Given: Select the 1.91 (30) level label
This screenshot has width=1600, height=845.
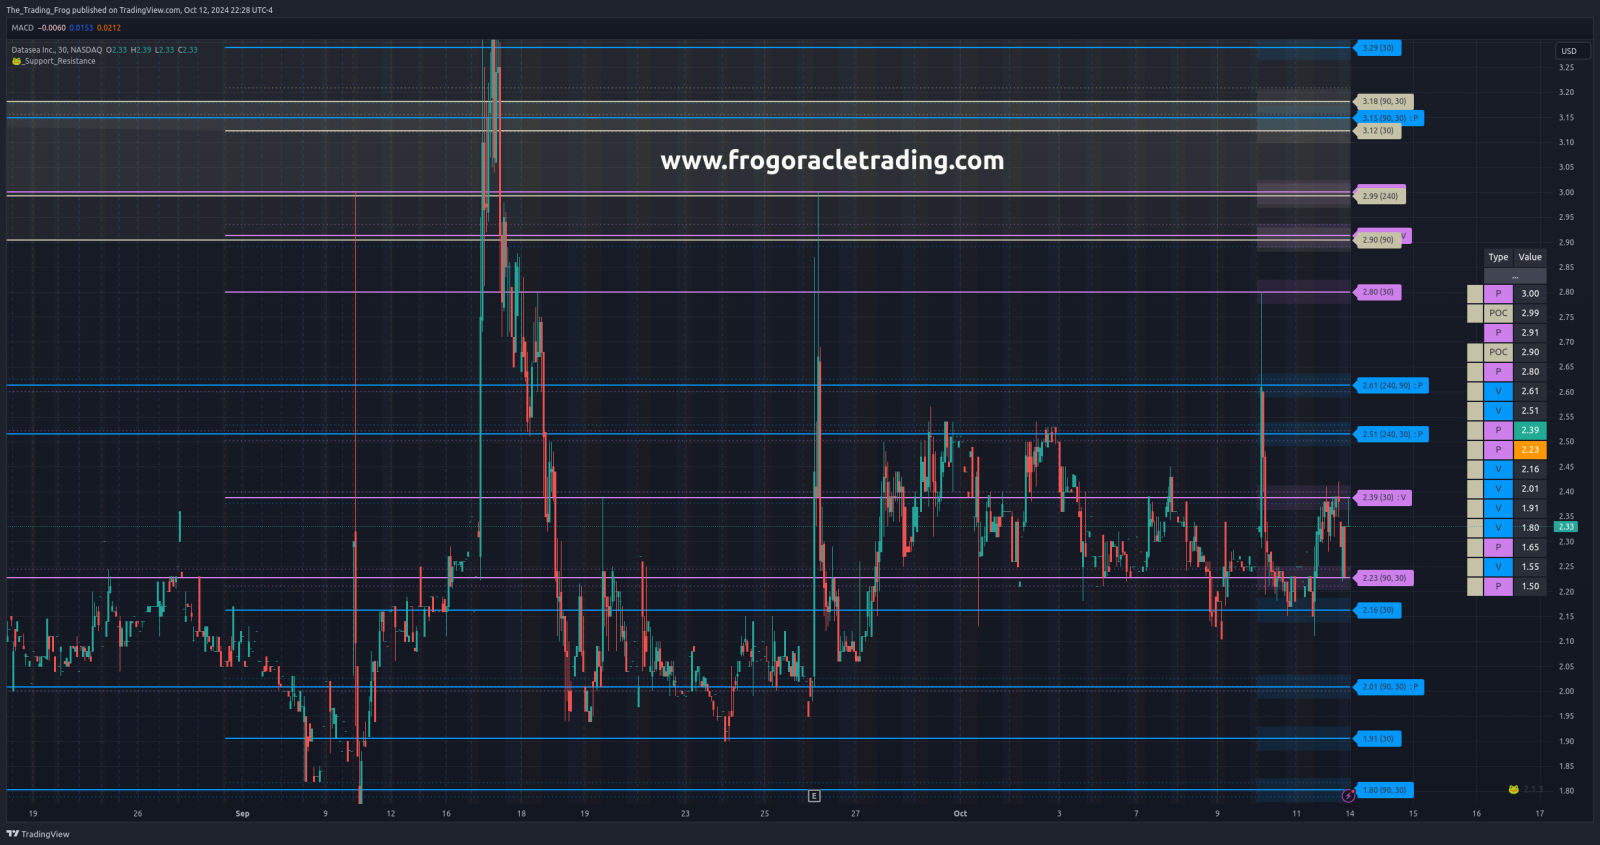Looking at the screenshot, I should click(x=1378, y=739).
